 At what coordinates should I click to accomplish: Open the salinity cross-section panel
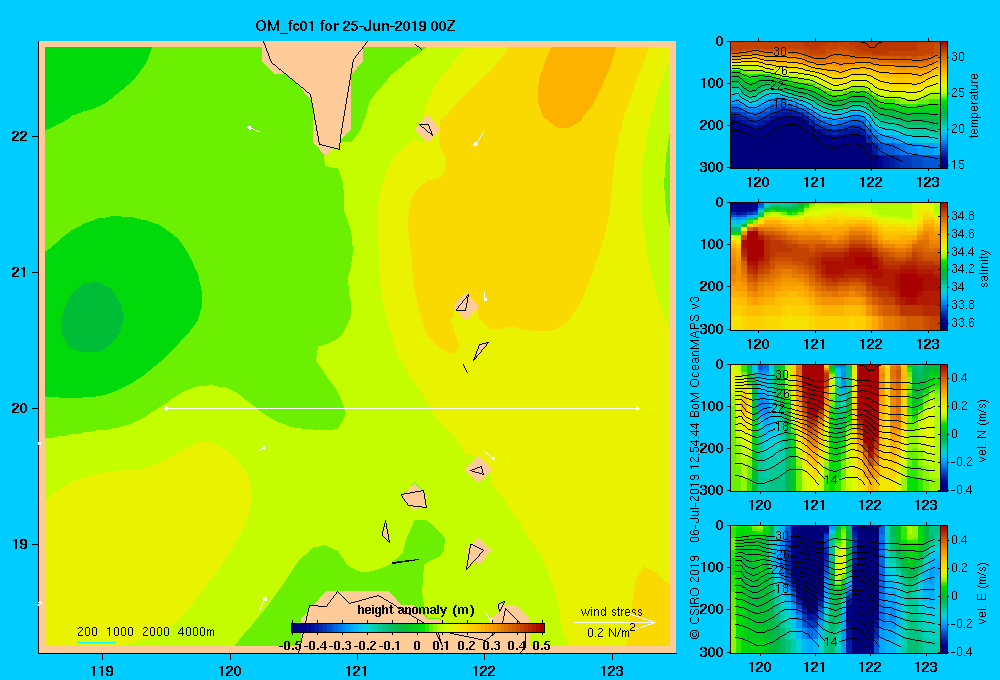pyautogui.click(x=835, y=266)
